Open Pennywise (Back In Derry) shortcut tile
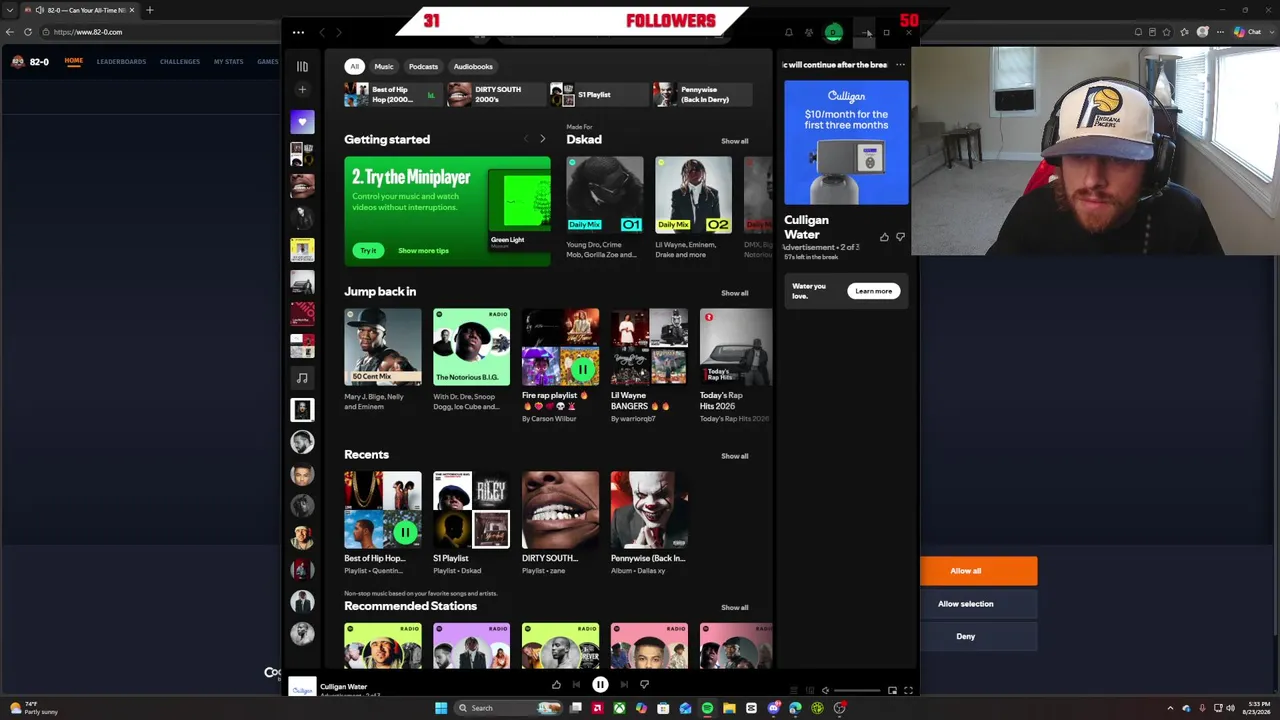 coord(702,94)
